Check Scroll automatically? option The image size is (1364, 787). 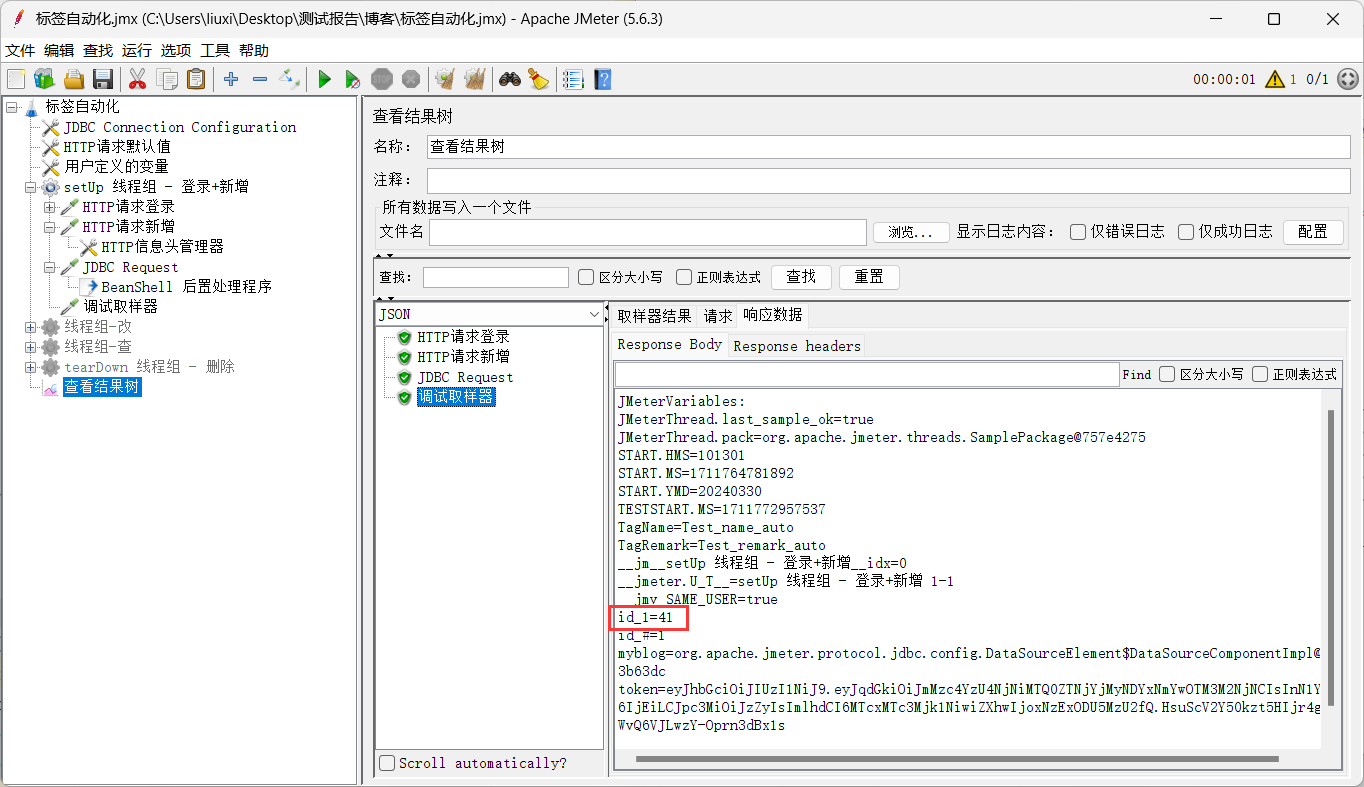click(x=388, y=763)
